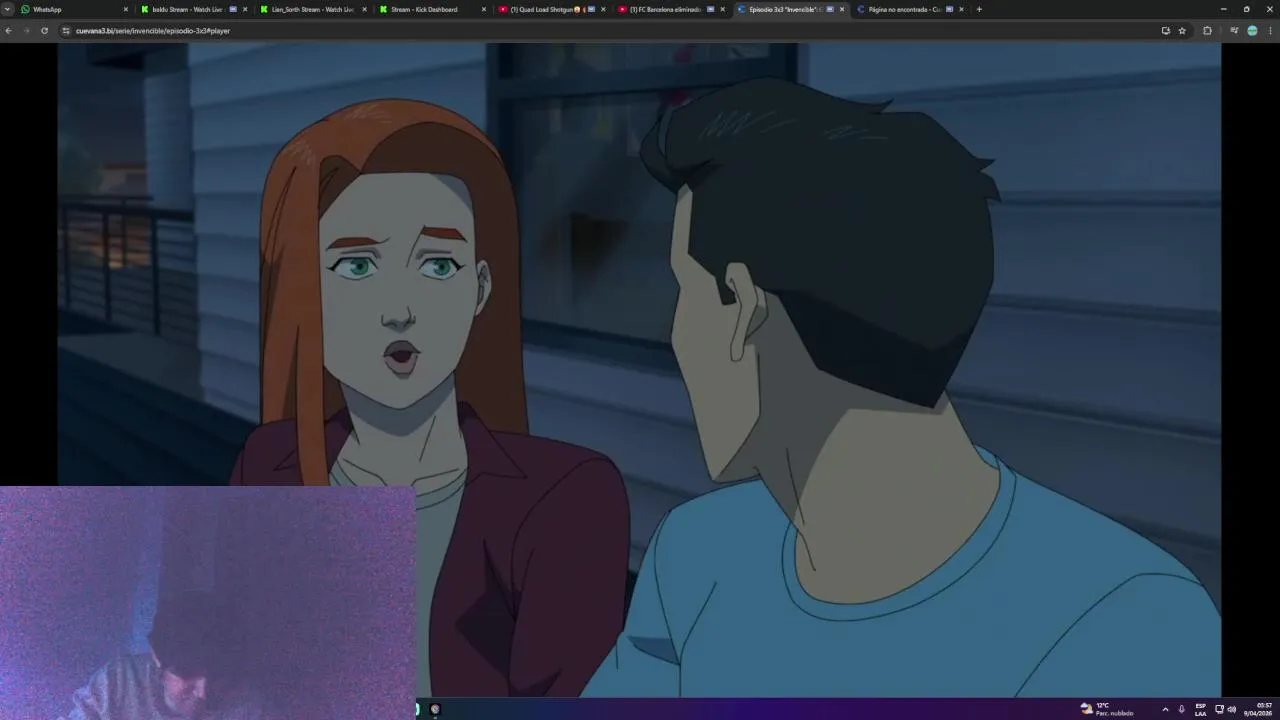Close the Kick Dashboard tab
The height and width of the screenshot is (720, 1280).
click(484, 9)
